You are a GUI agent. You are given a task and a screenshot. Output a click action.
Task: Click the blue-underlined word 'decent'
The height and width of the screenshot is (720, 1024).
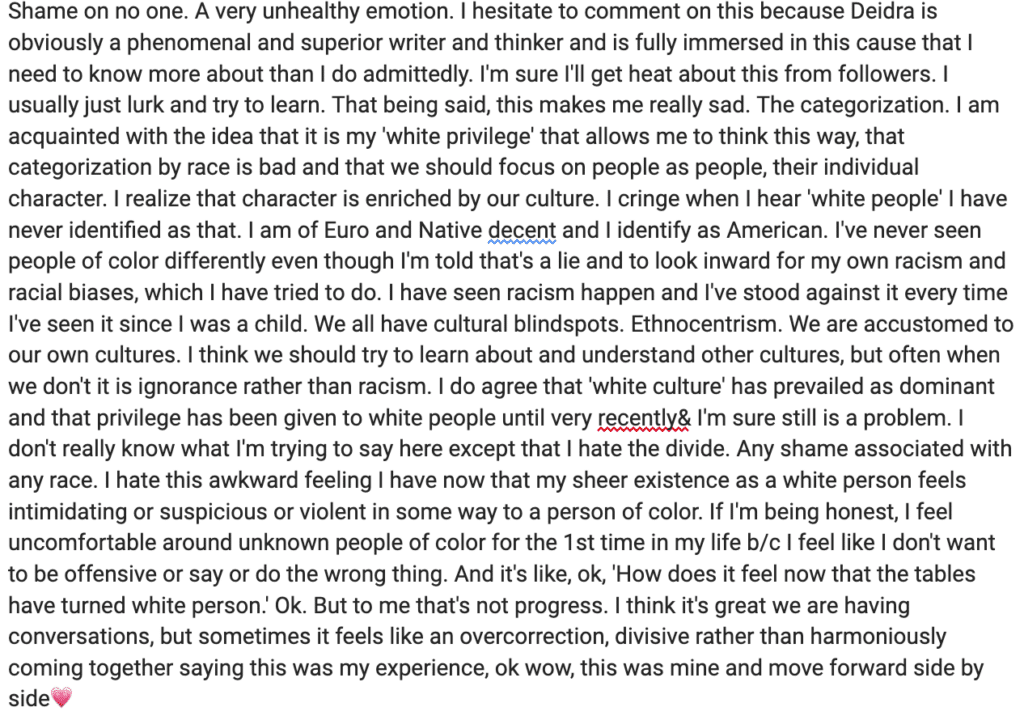coord(522,231)
